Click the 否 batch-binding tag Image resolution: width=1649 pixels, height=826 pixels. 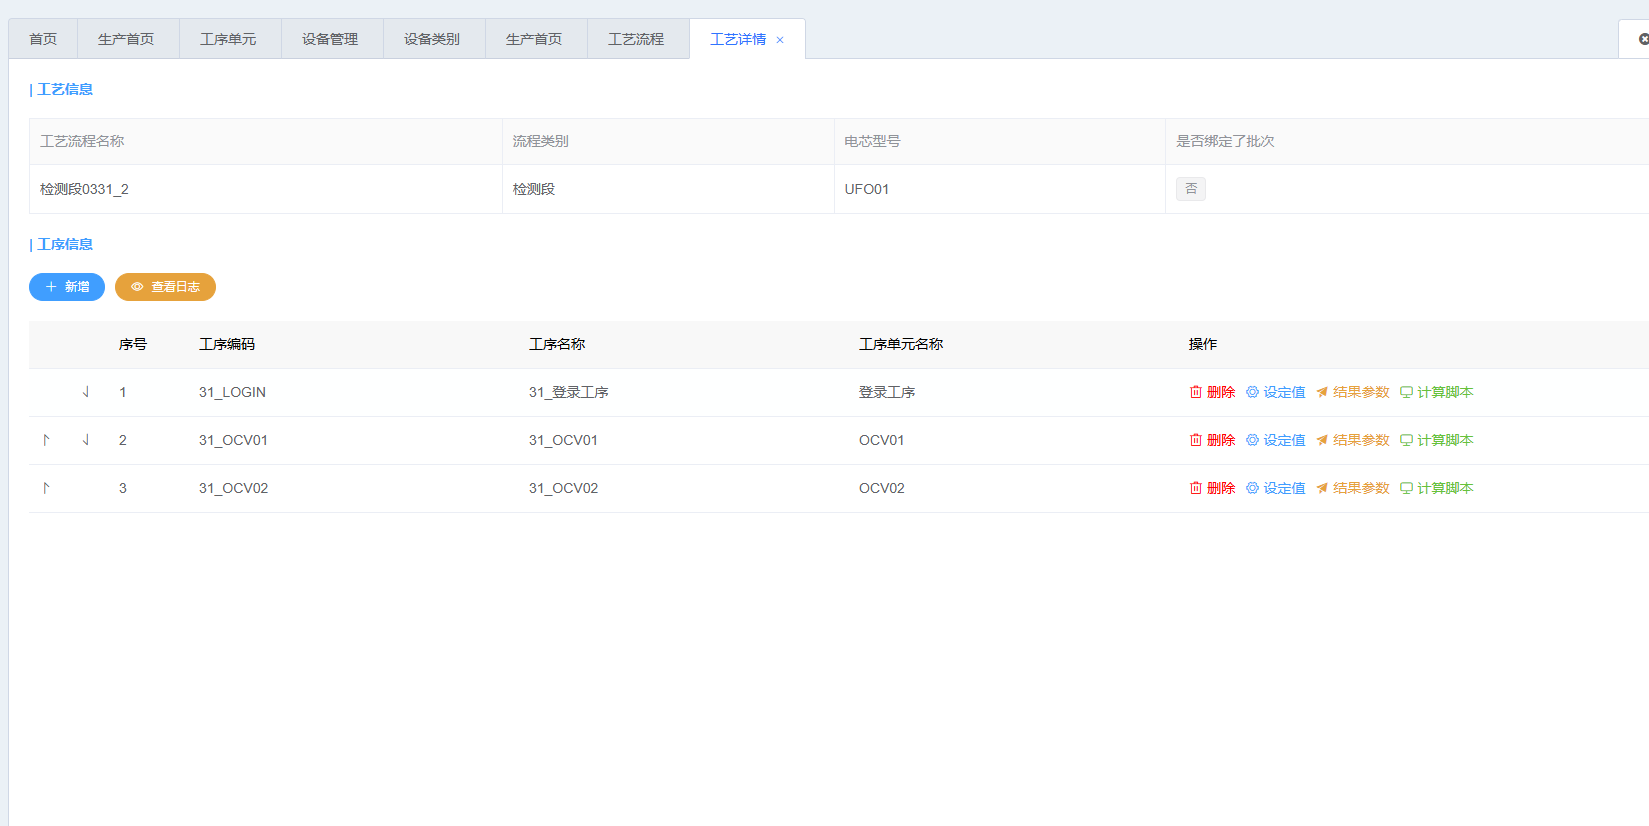1191,189
